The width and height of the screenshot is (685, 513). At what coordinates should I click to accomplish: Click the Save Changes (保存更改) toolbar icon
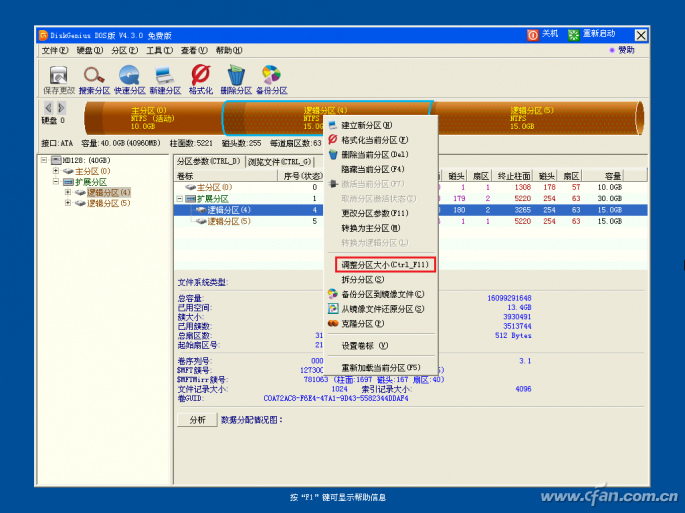pyautogui.click(x=59, y=75)
